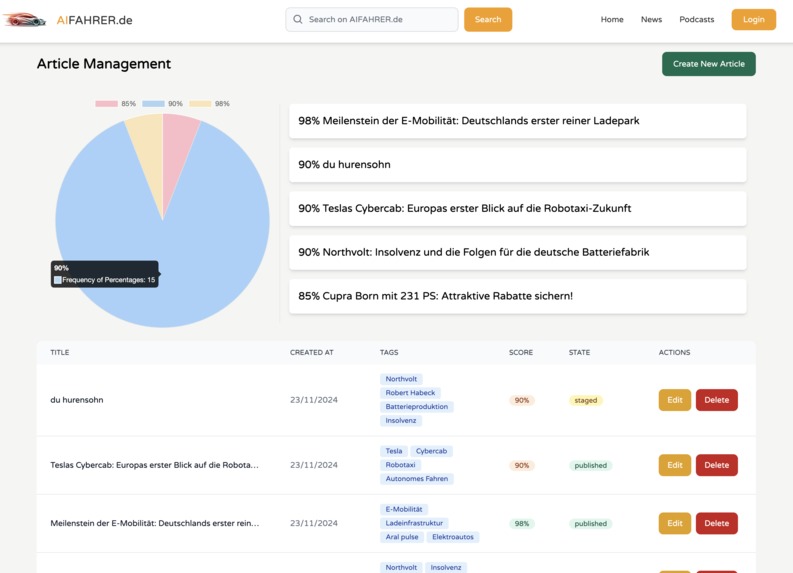The image size is (793, 573).
Task: Toggle the 98% legend swatch
Action: [x=200, y=104]
